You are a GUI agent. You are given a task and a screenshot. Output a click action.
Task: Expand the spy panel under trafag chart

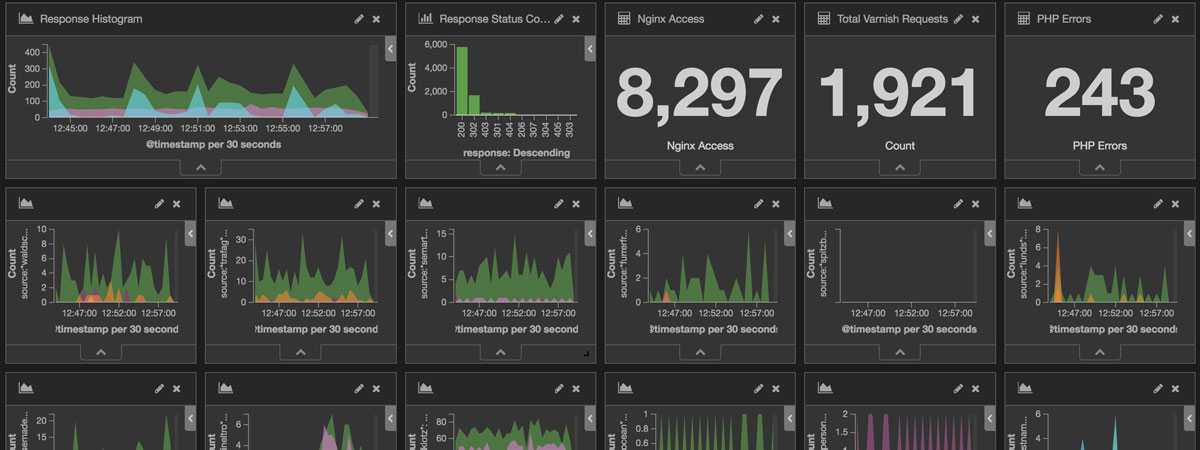[301, 352]
